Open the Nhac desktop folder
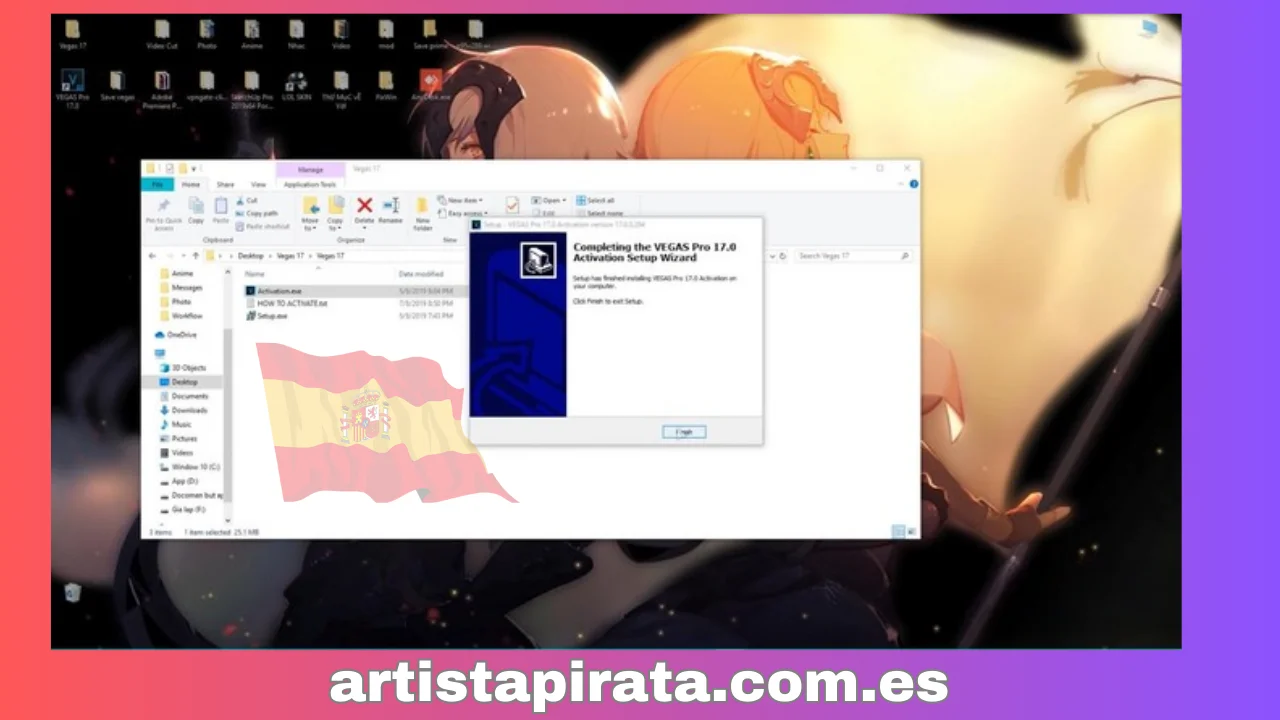1280x720 pixels. click(296, 36)
